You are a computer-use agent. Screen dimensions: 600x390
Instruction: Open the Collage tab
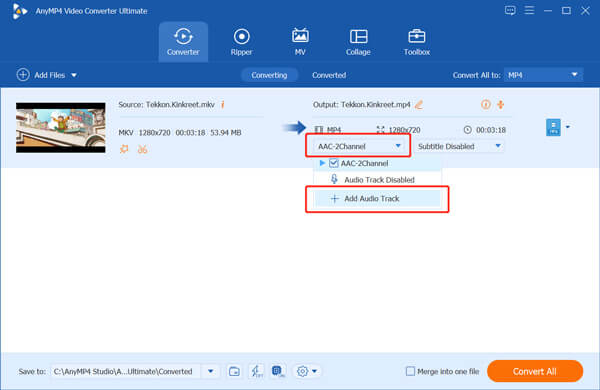[x=358, y=42]
